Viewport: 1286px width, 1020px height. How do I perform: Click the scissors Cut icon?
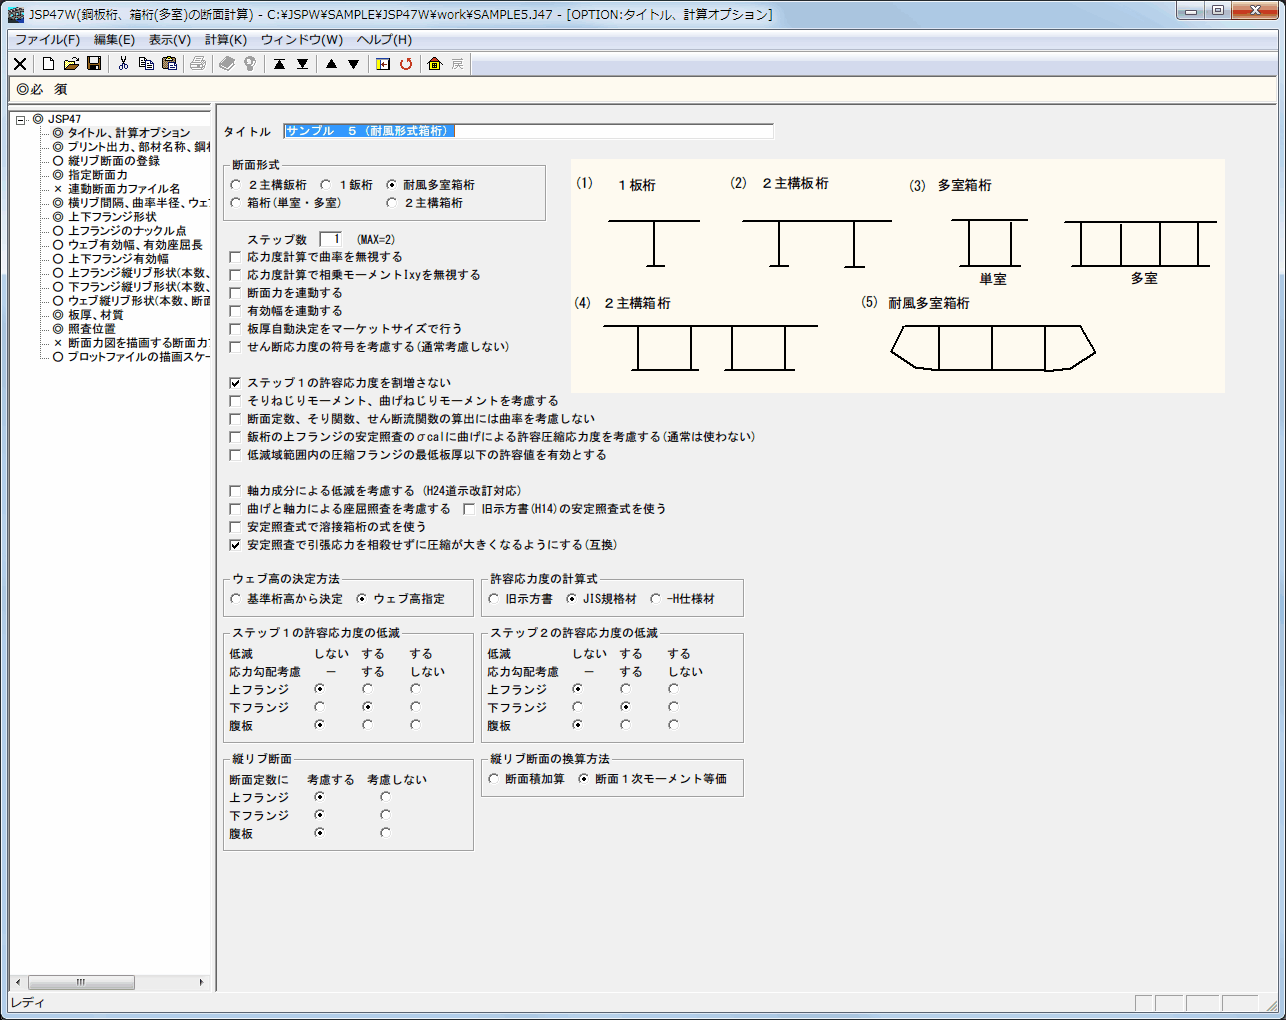coord(123,64)
